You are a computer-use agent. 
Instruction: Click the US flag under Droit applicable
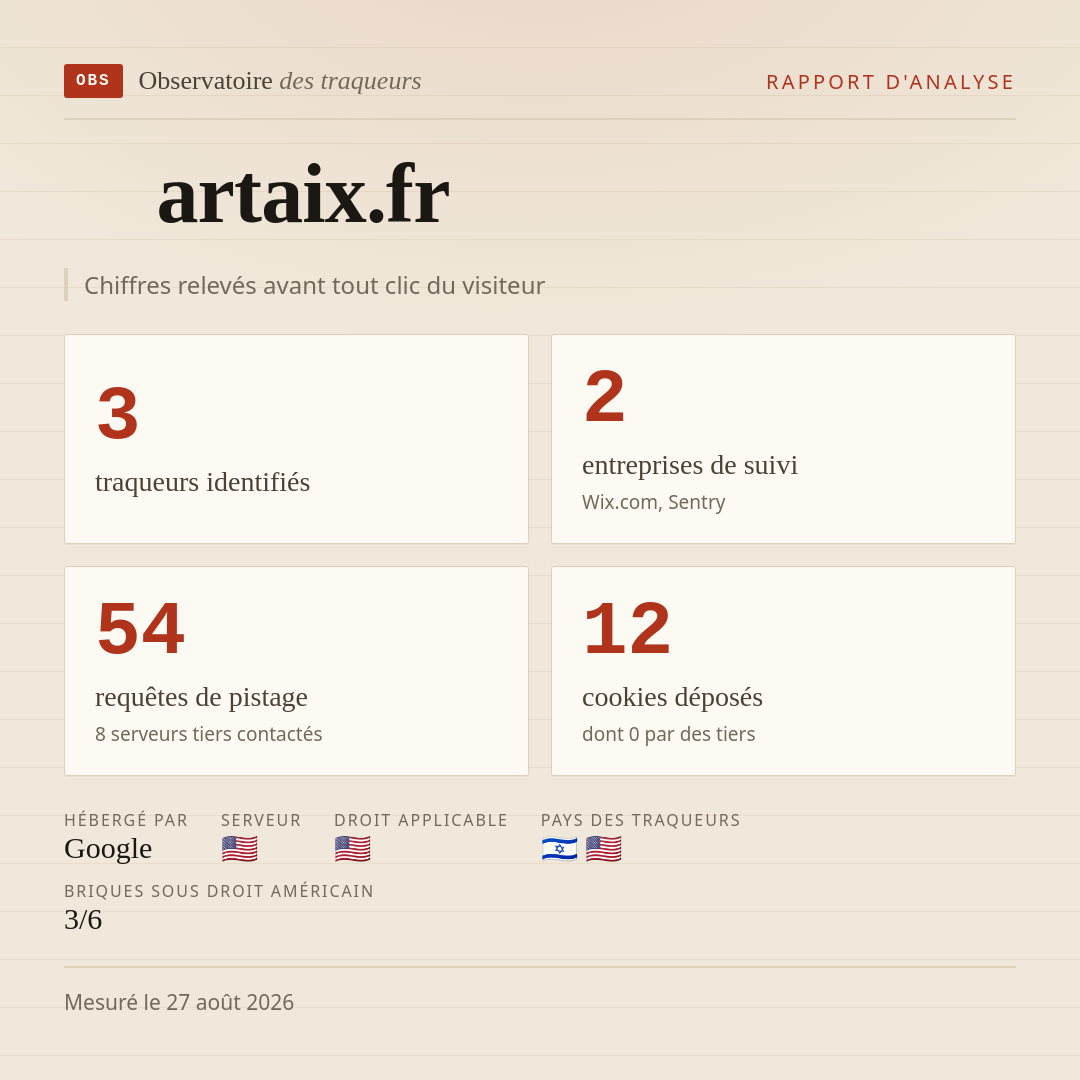pos(353,849)
